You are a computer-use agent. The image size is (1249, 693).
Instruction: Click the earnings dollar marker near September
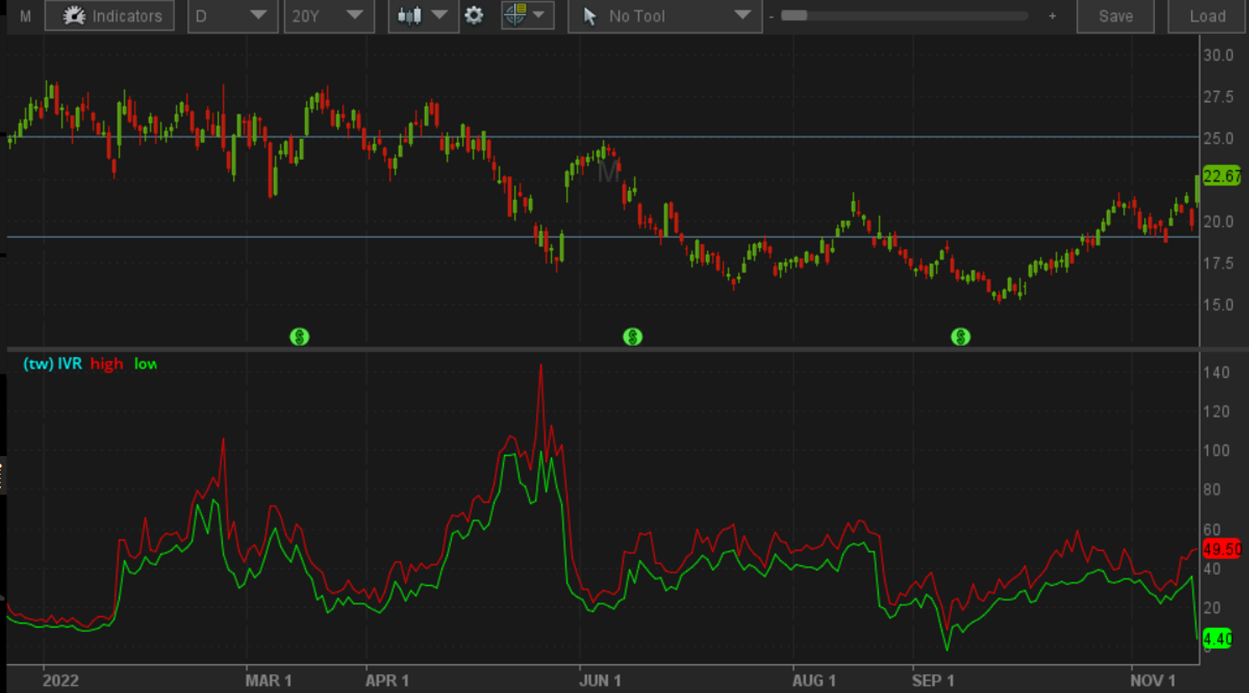(x=961, y=337)
